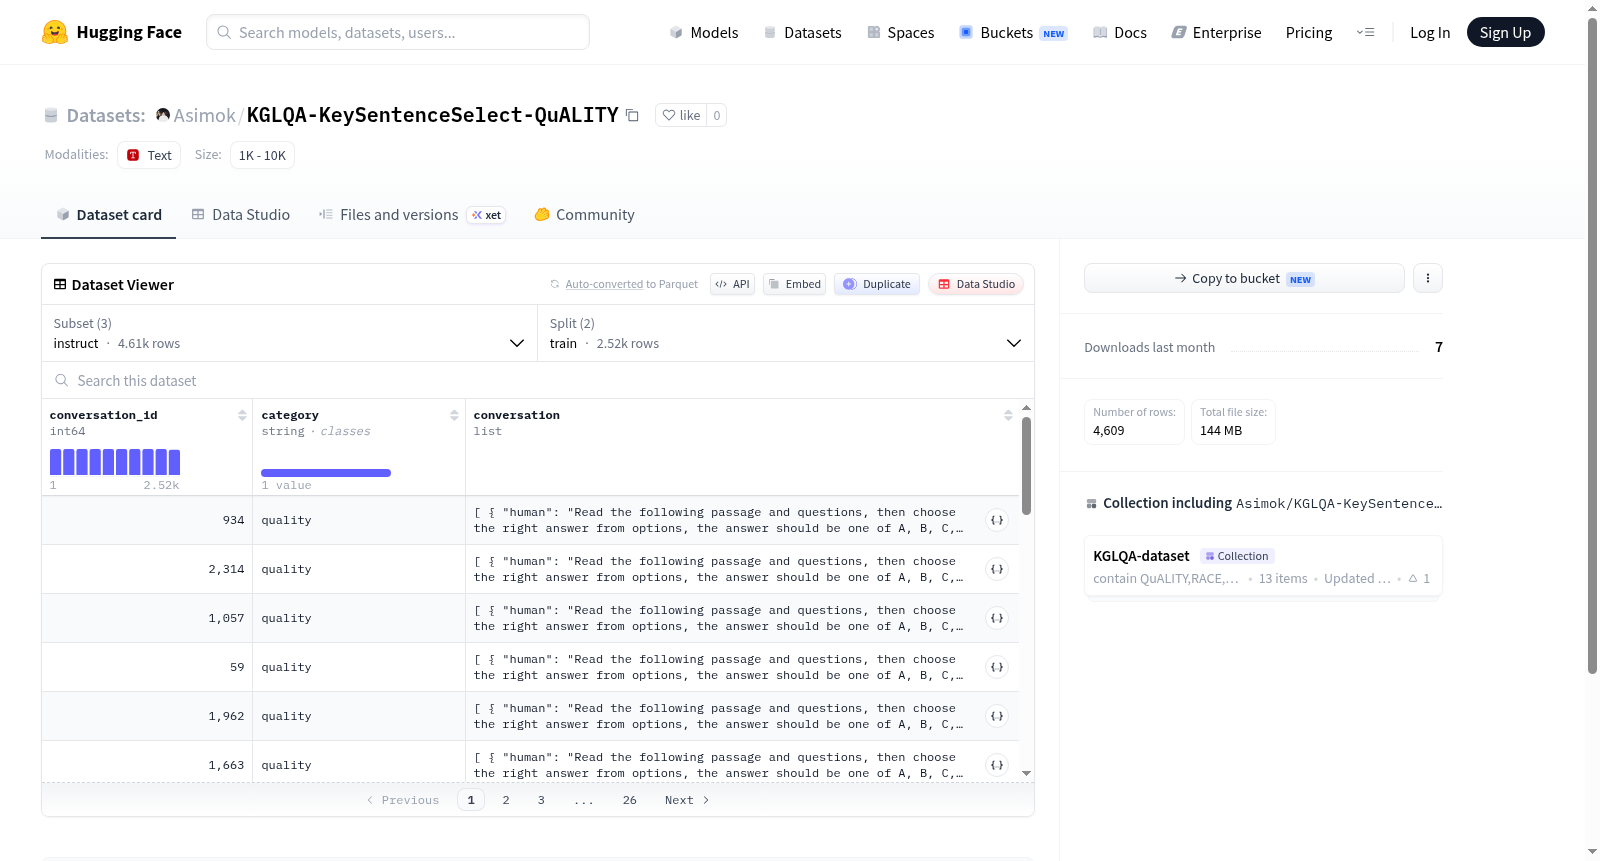Click the API button in Dataset Viewer
Screen dimensions: 1600x861
(x=732, y=284)
